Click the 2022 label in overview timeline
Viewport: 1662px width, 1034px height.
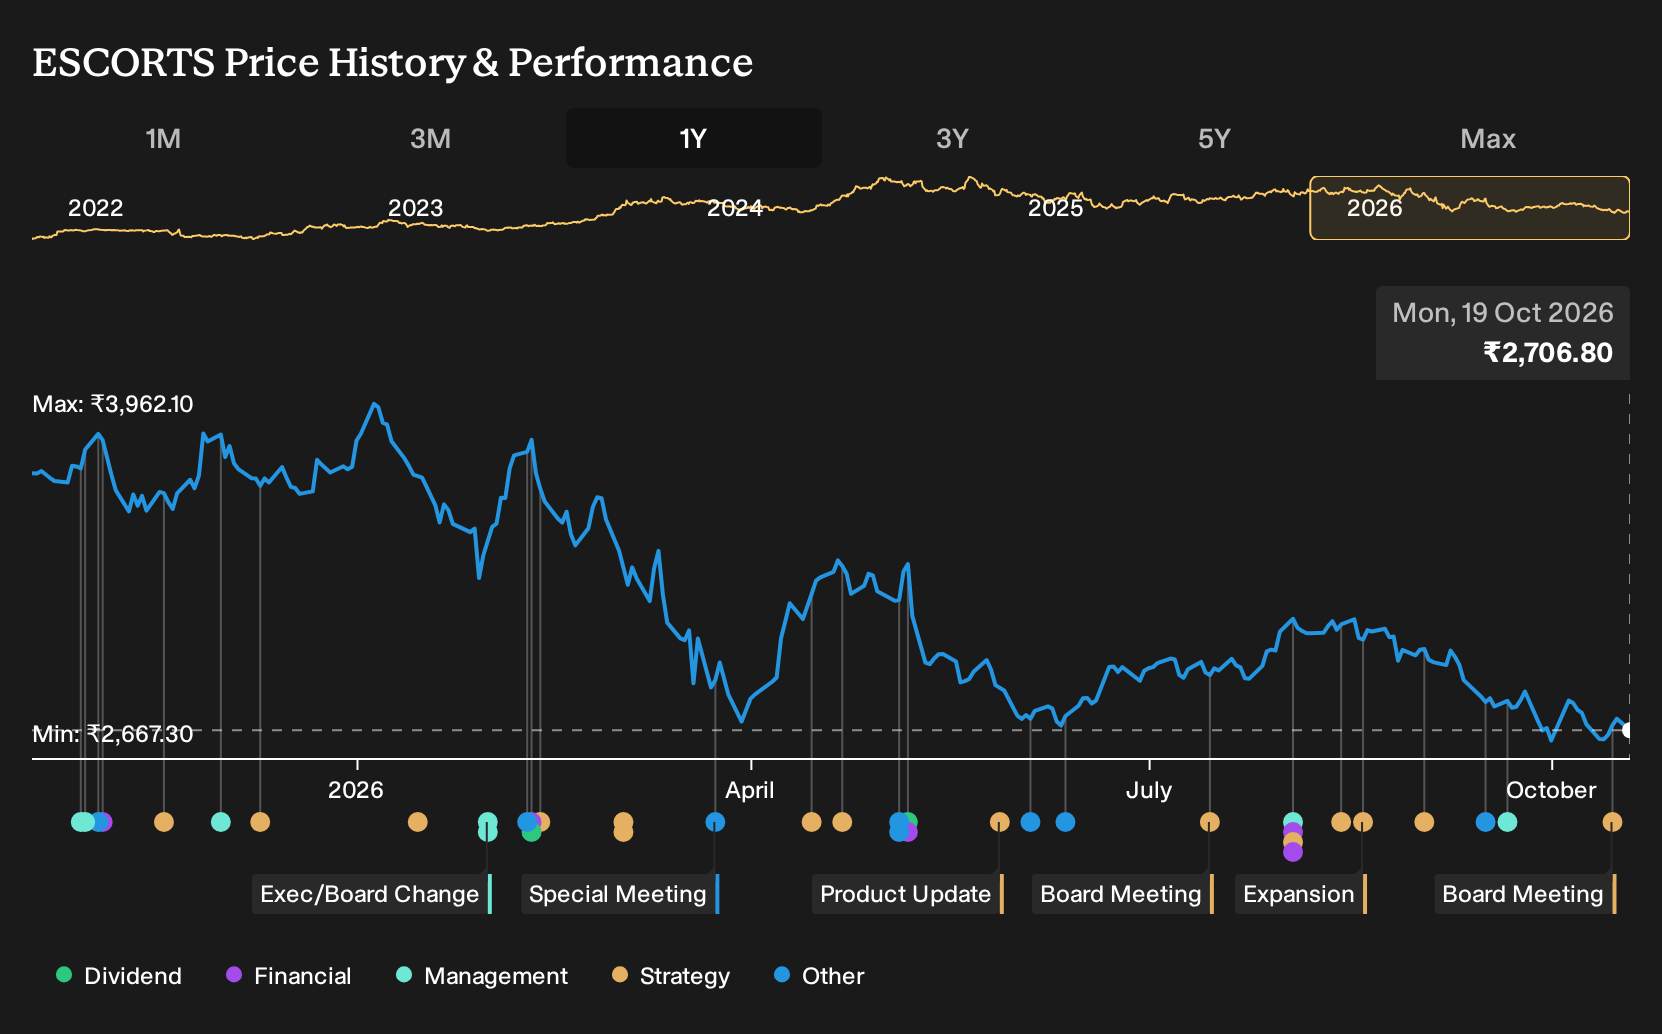[95, 208]
